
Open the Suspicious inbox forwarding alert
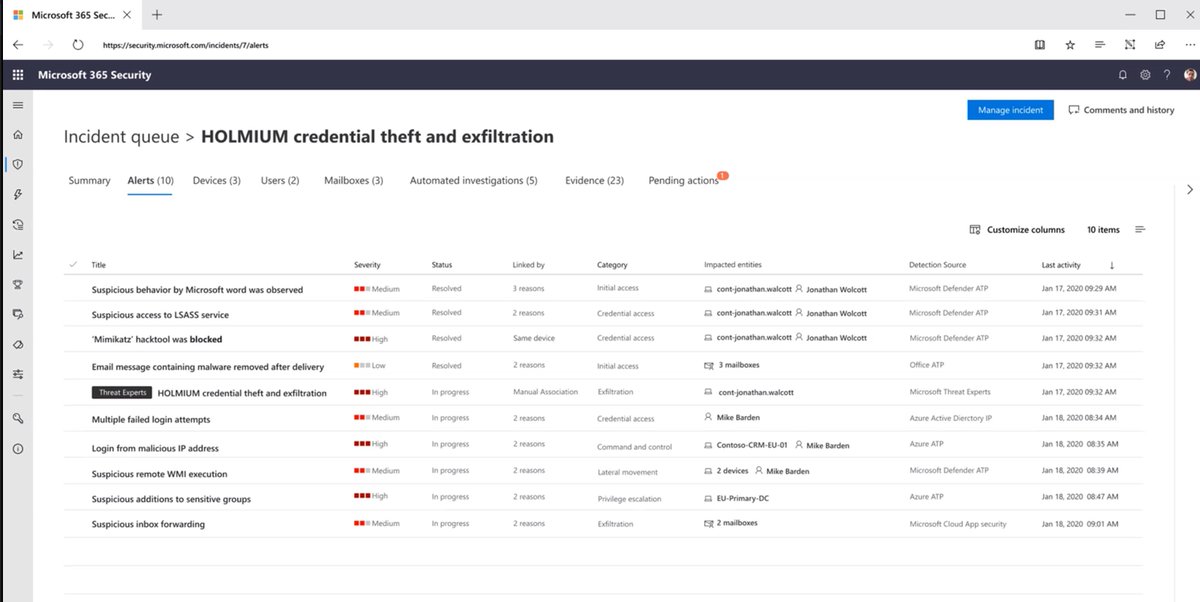click(148, 524)
